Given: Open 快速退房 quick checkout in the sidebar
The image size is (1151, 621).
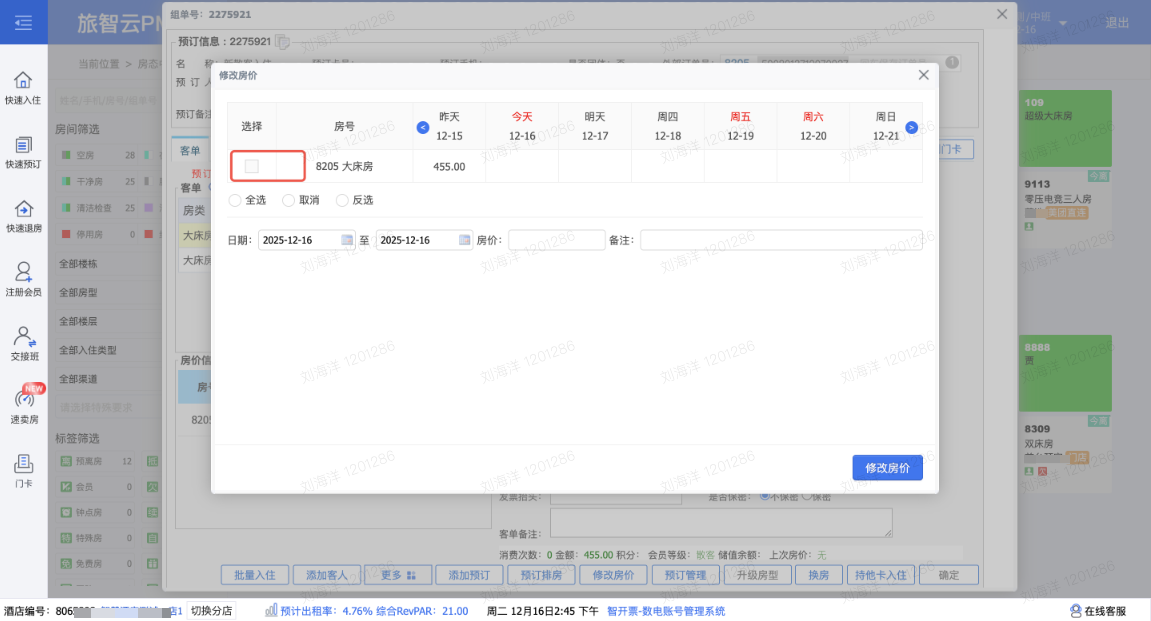Looking at the screenshot, I should pyautogui.click(x=23, y=216).
